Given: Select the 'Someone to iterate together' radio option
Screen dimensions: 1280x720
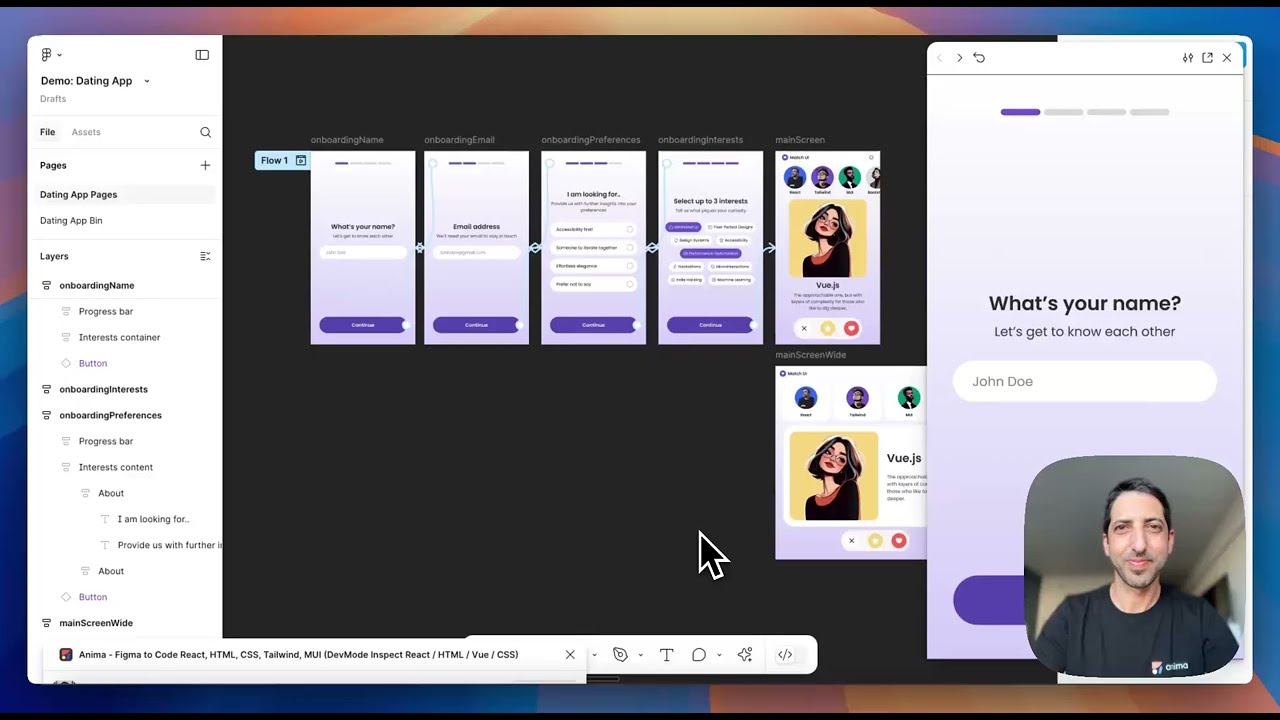Looking at the screenshot, I should click(x=593, y=247).
